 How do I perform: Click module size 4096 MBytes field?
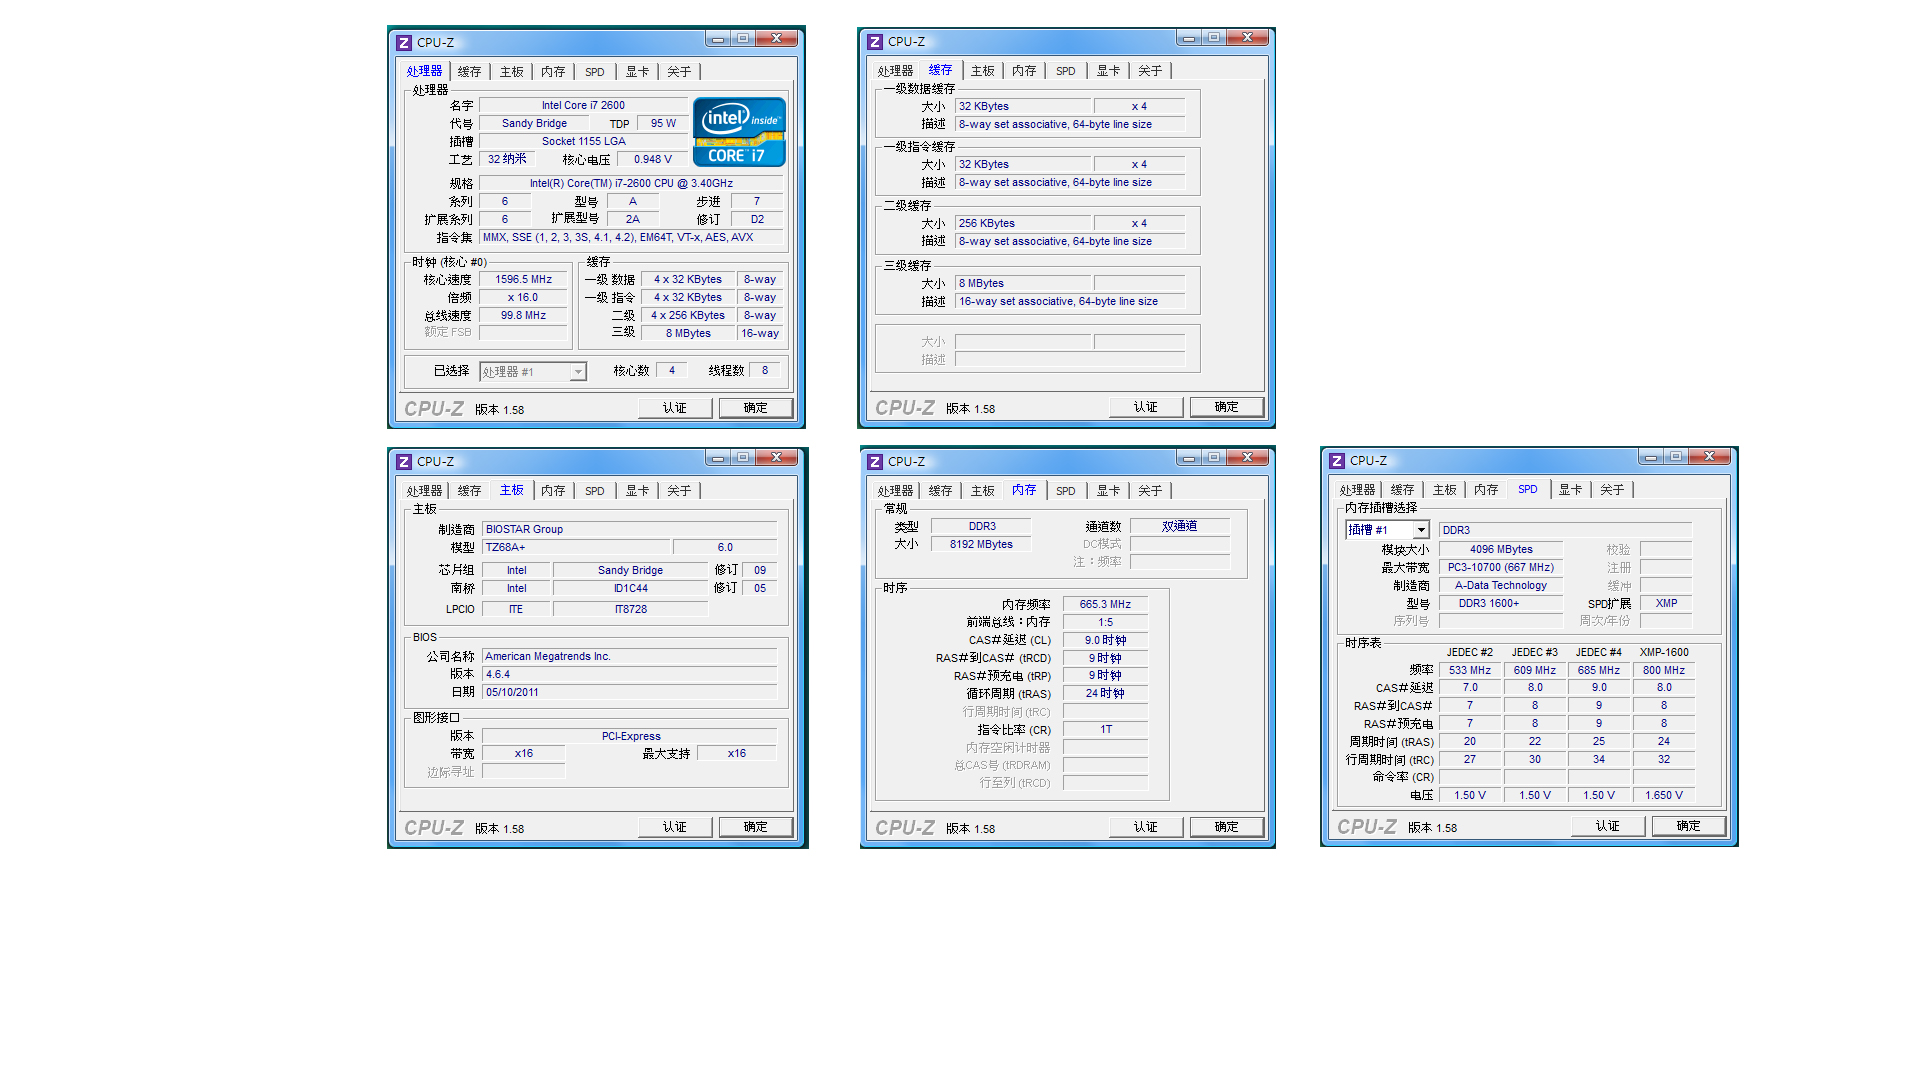pyautogui.click(x=1501, y=550)
